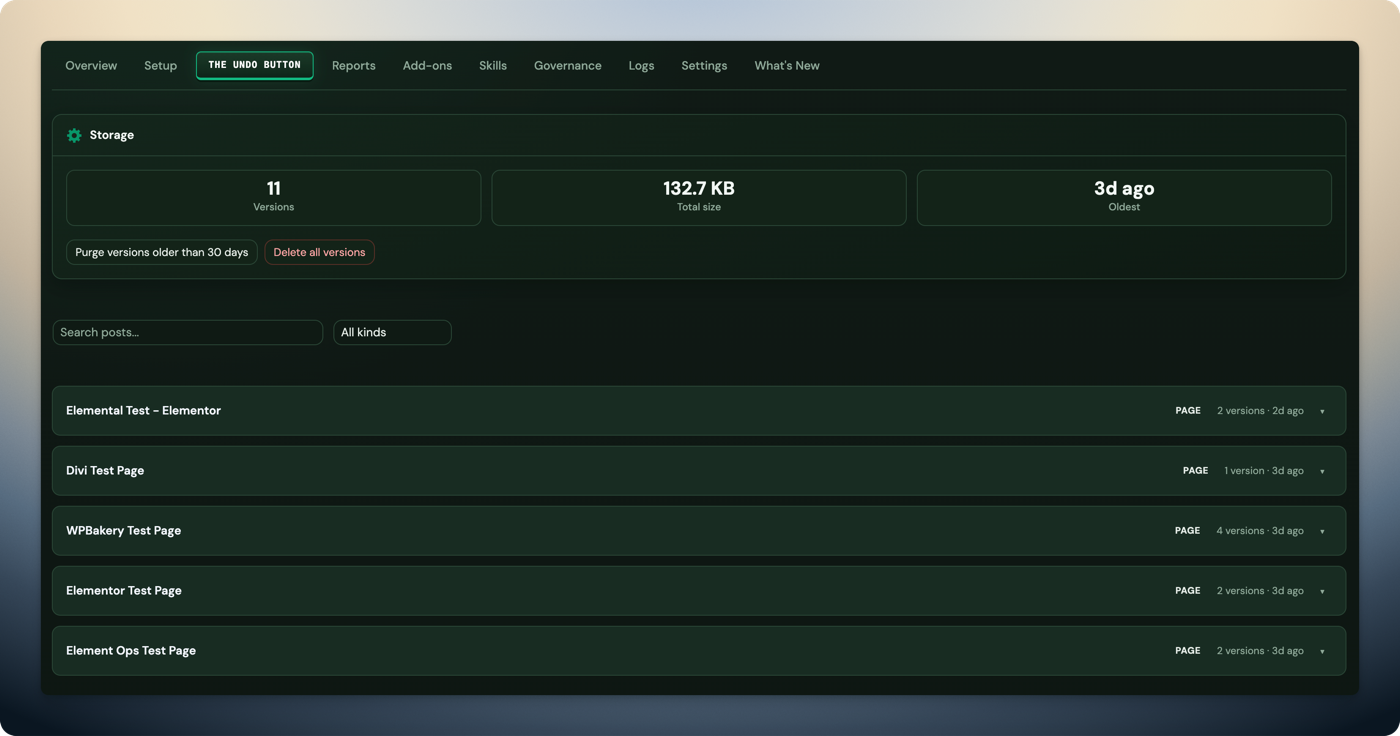
Task: Go to the Reports tab
Action: 353,66
